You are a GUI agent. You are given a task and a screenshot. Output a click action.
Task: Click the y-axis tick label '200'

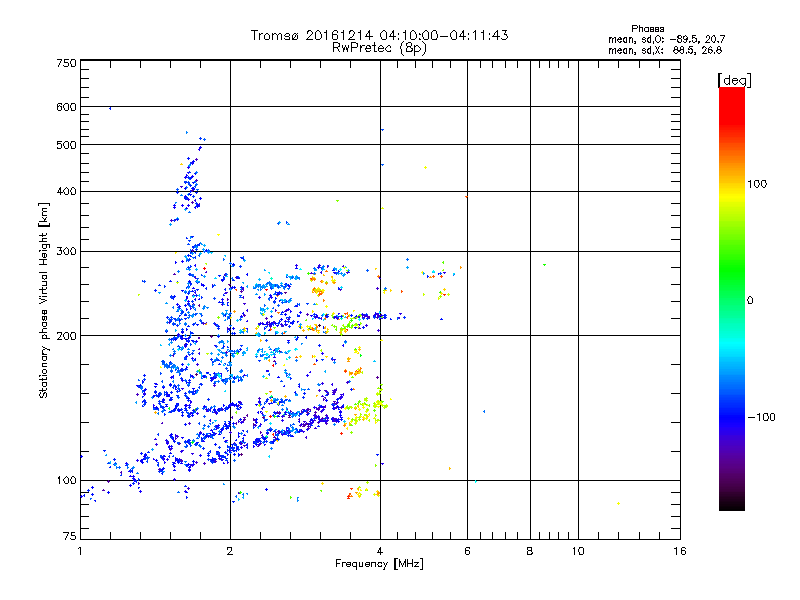(66, 336)
